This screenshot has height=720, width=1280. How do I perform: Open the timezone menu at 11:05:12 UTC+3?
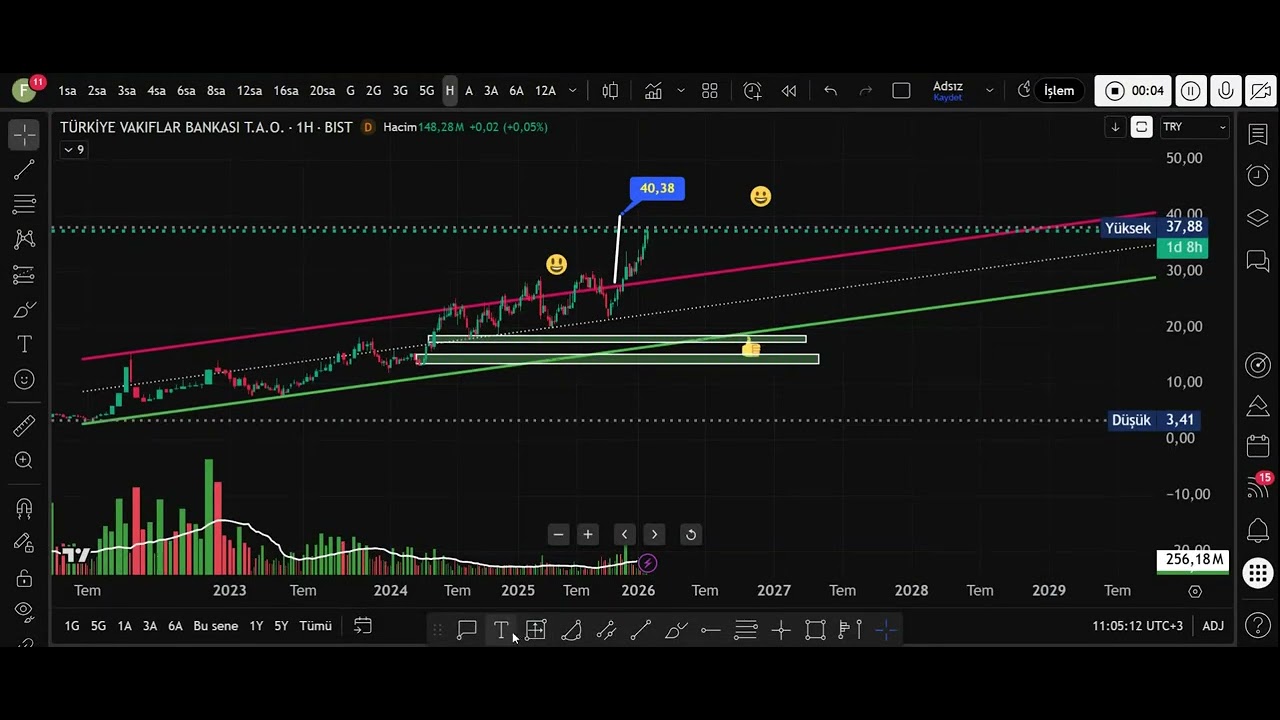click(x=1137, y=626)
